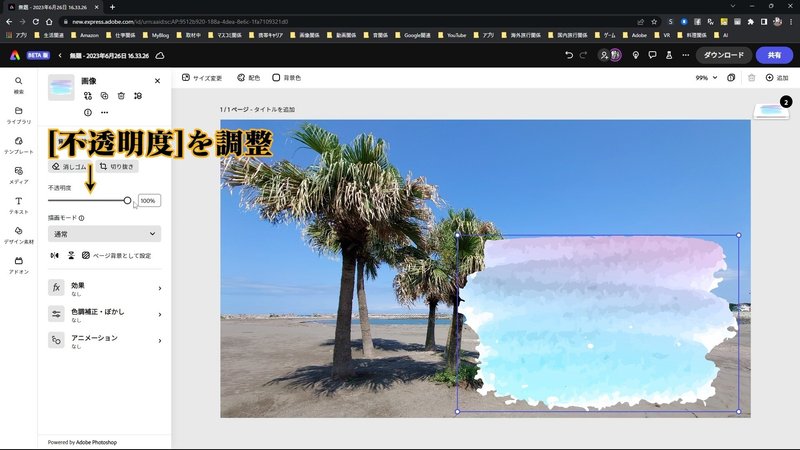Click the 不透明度 opacity slider handle

(x=127, y=201)
